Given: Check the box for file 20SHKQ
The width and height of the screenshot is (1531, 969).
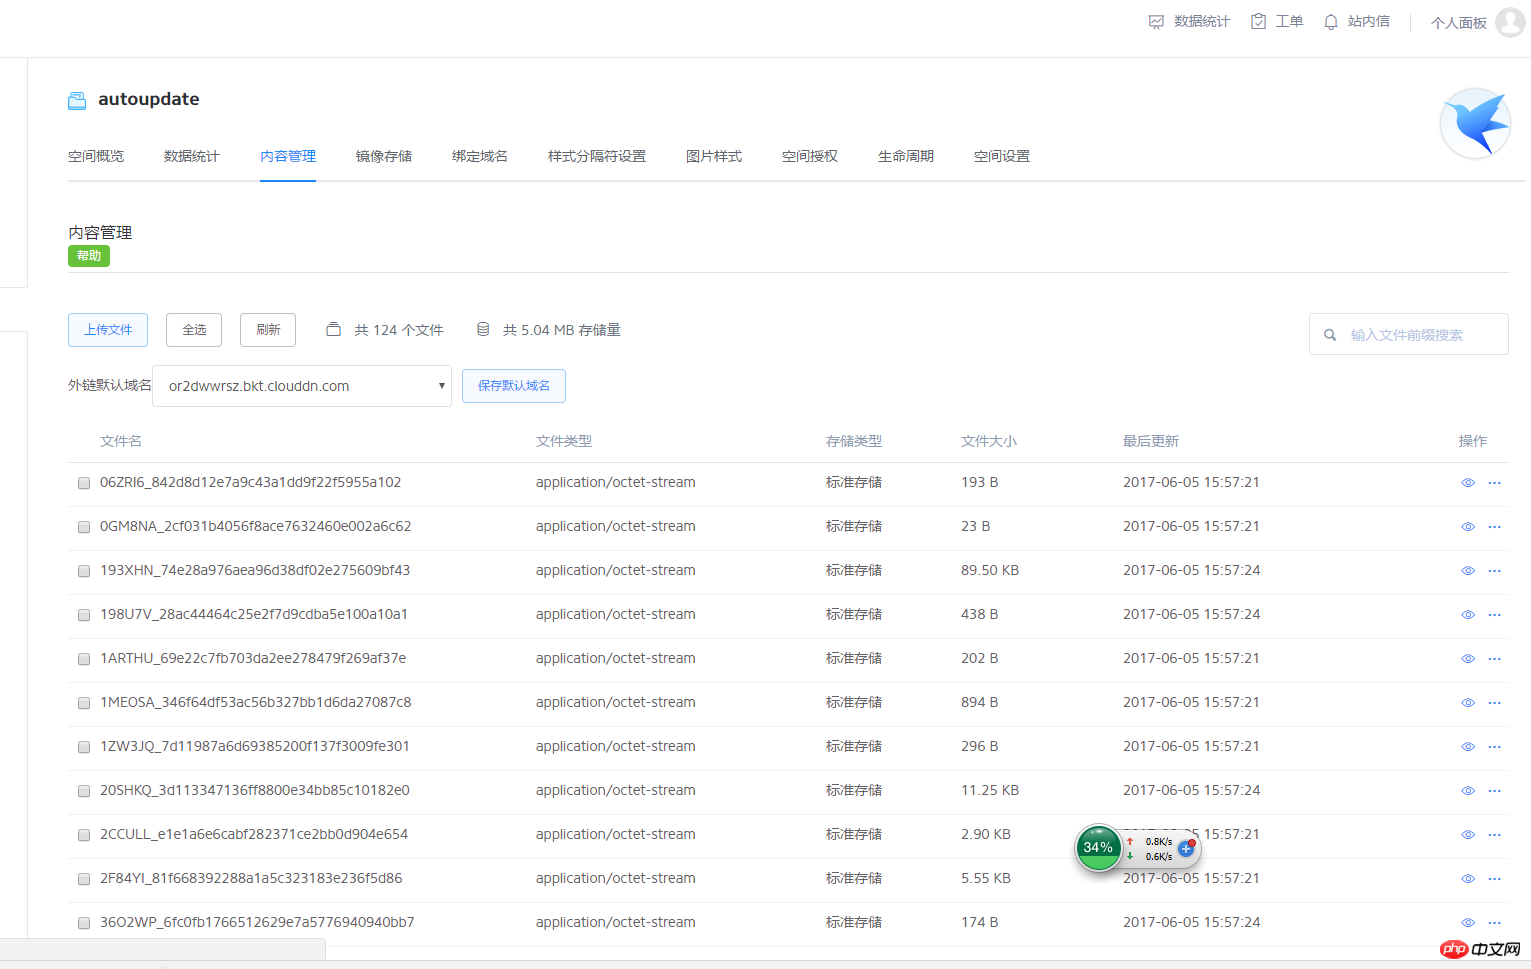Looking at the screenshot, I should coord(84,791).
